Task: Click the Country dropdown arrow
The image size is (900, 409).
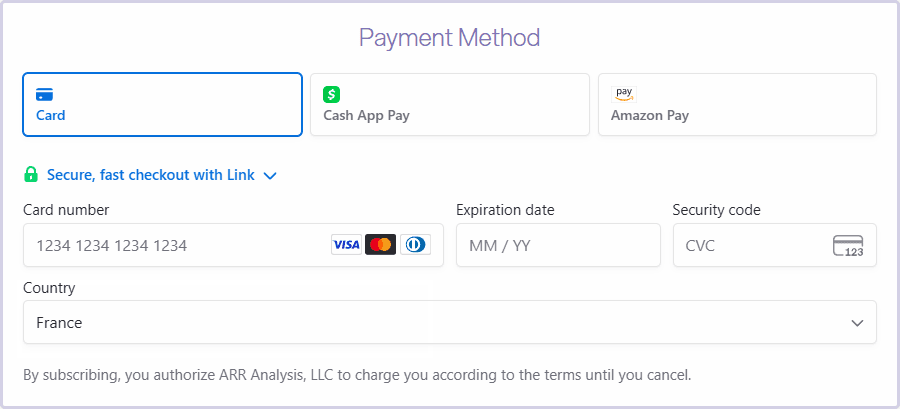Action: [x=857, y=323]
